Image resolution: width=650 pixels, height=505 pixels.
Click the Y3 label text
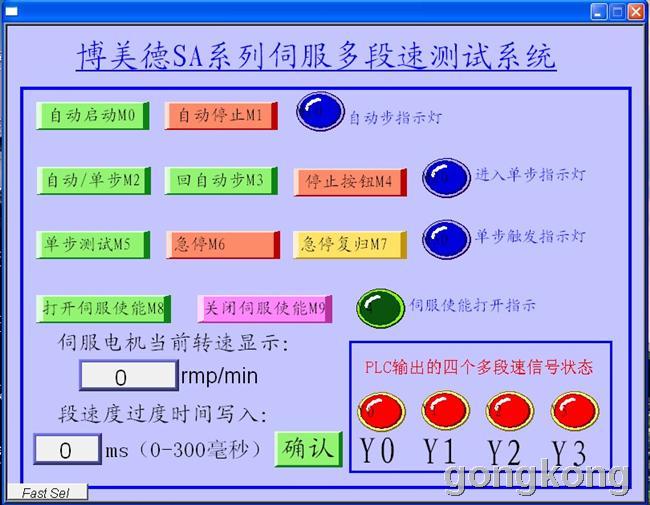[x=569, y=453]
